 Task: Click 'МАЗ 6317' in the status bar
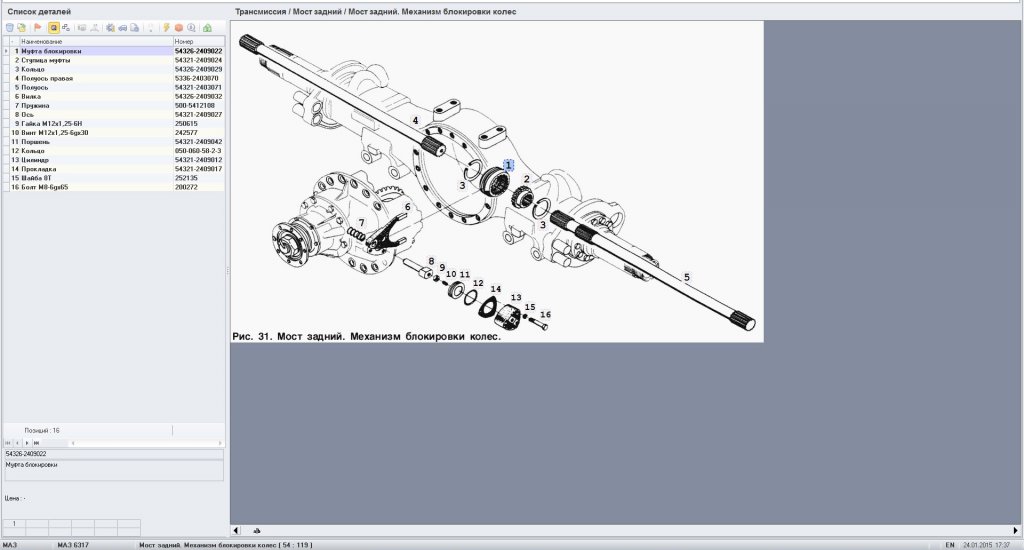(72, 545)
